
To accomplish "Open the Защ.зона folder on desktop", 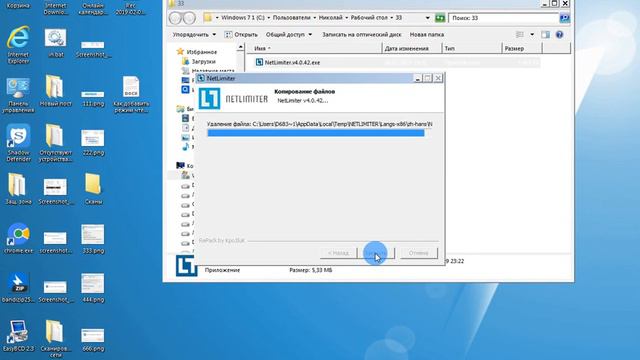I will [x=18, y=189].
